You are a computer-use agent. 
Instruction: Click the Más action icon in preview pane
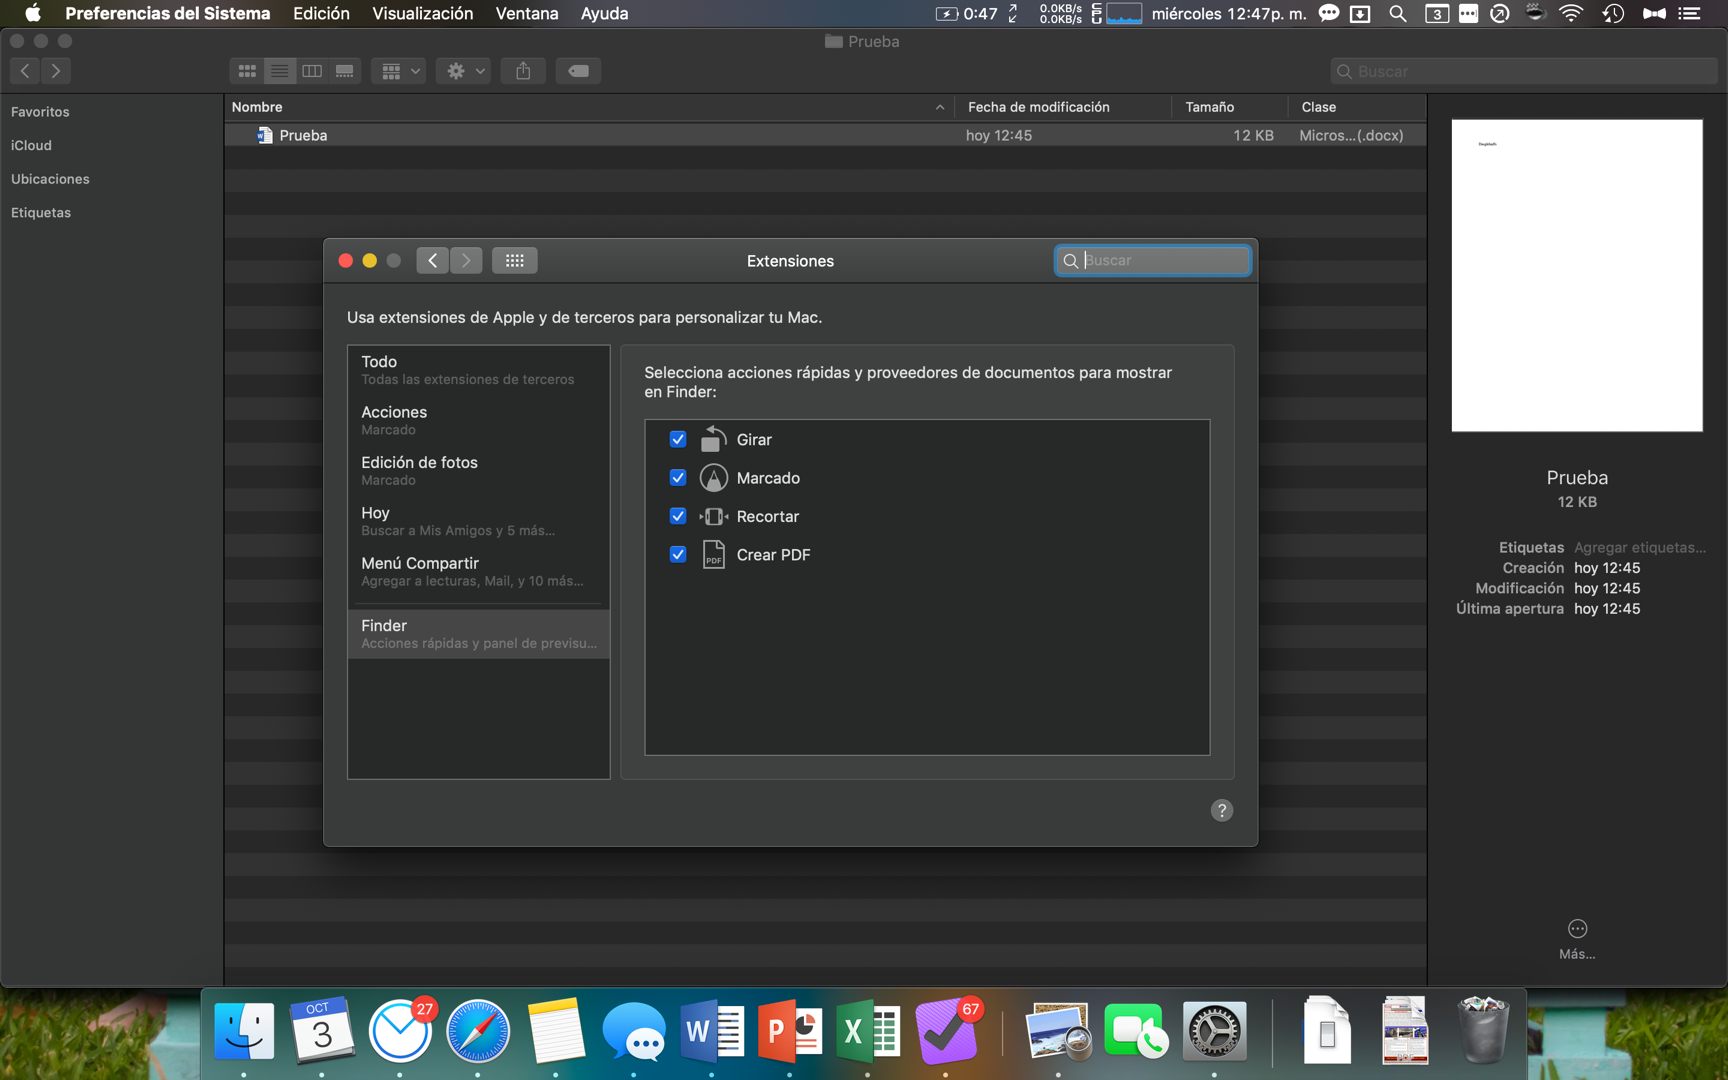coord(1577,929)
